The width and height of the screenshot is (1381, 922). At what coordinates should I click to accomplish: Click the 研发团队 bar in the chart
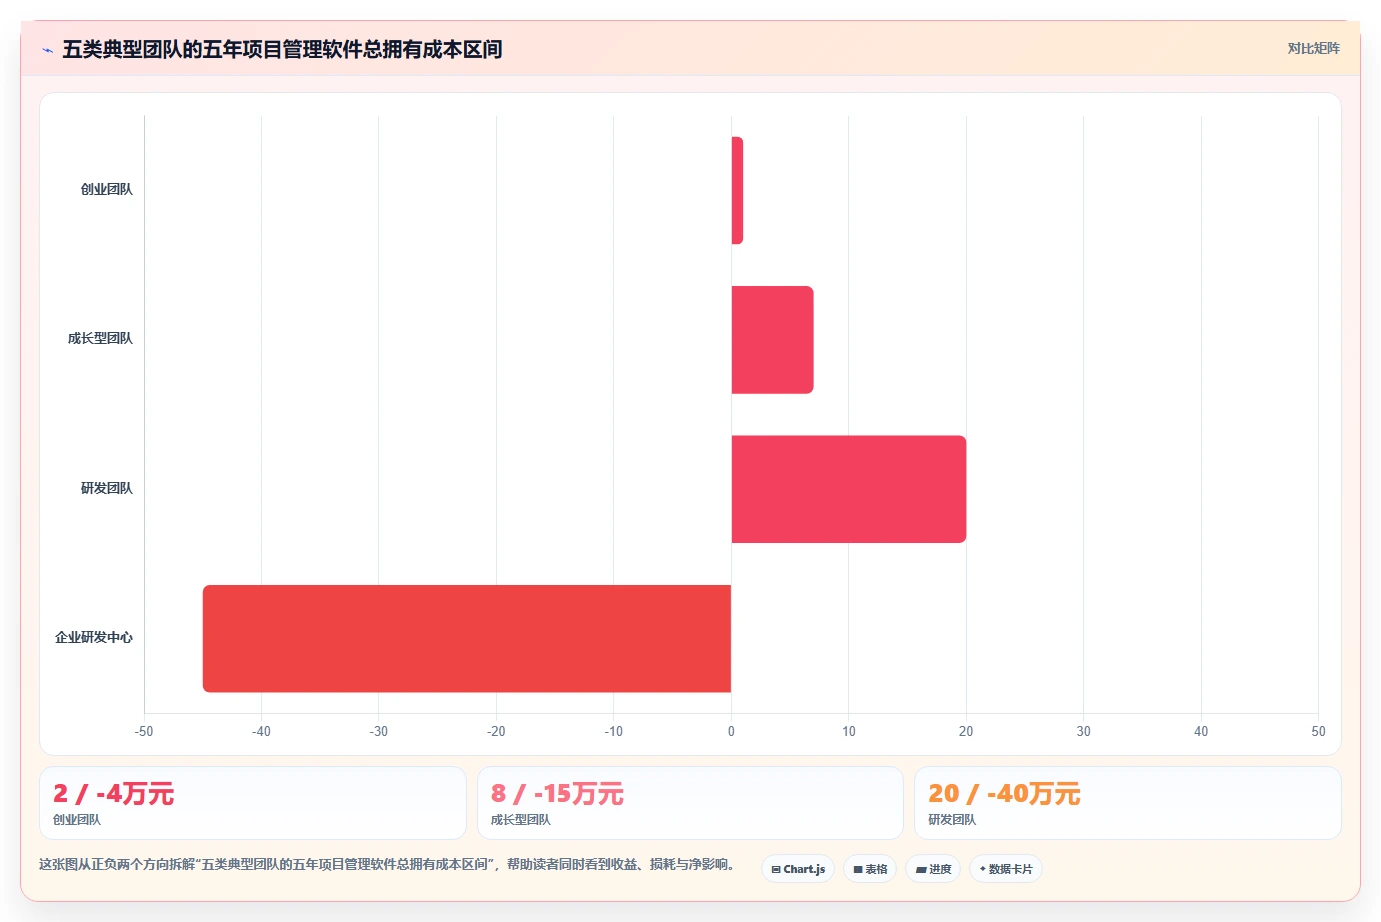click(848, 489)
